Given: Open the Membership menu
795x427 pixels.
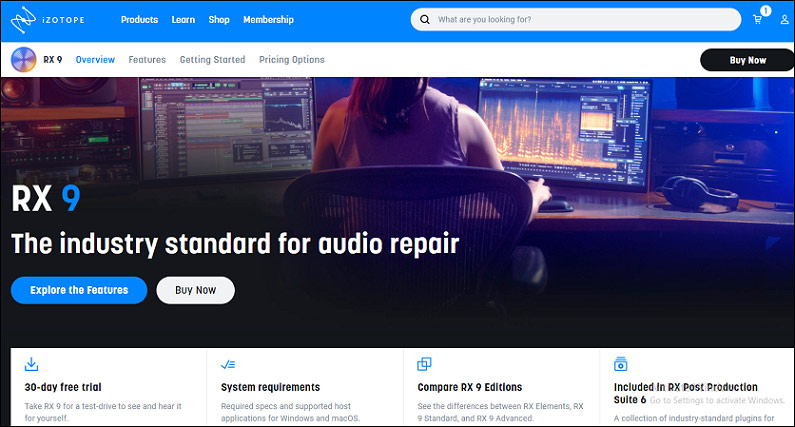Looking at the screenshot, I should pyautogui.click(x=268, y=20).
